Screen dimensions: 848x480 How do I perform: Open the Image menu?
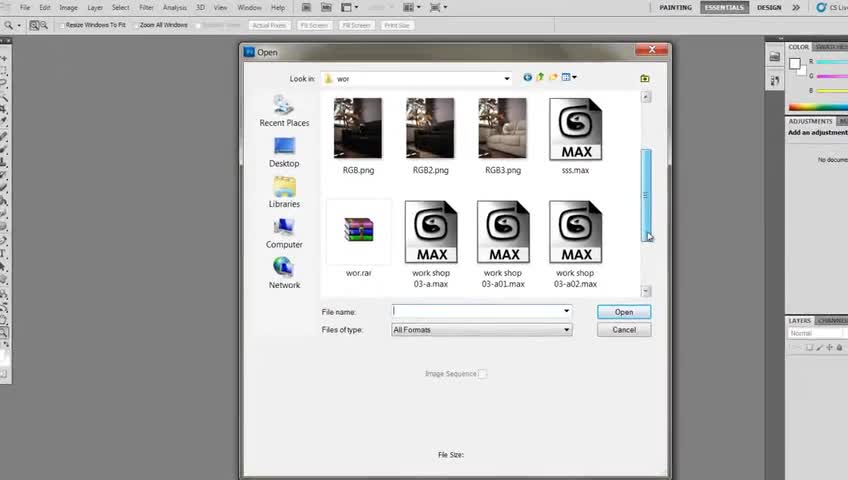68,8
